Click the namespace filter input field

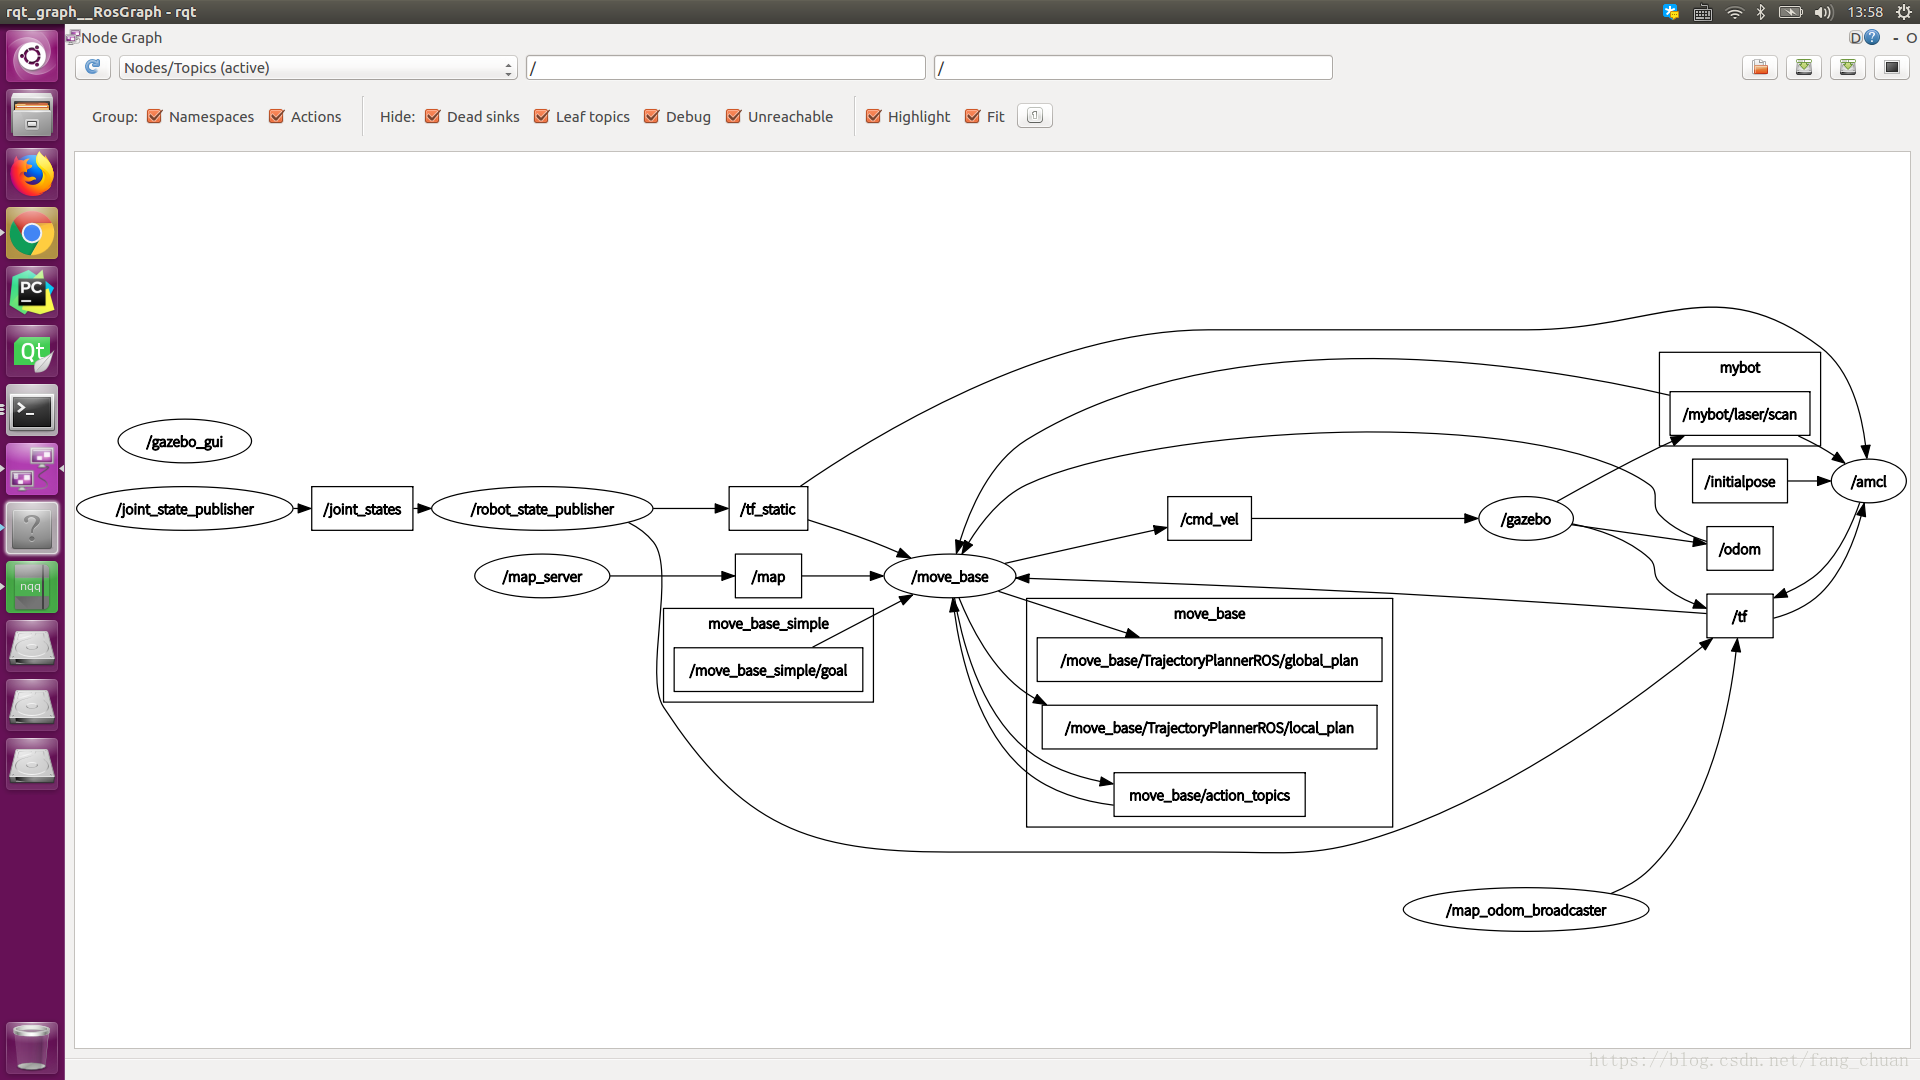pyautogui.click(x=725, y=66)
